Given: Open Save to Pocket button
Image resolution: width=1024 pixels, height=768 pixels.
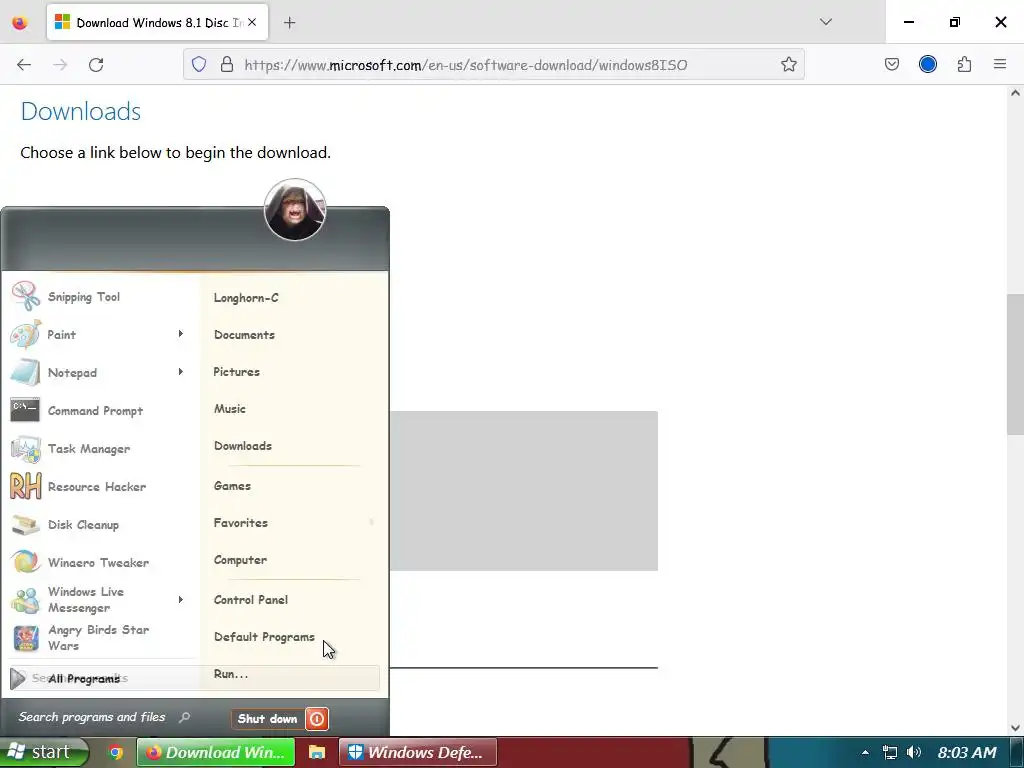Looking at the screenshot, I should 891,64.
